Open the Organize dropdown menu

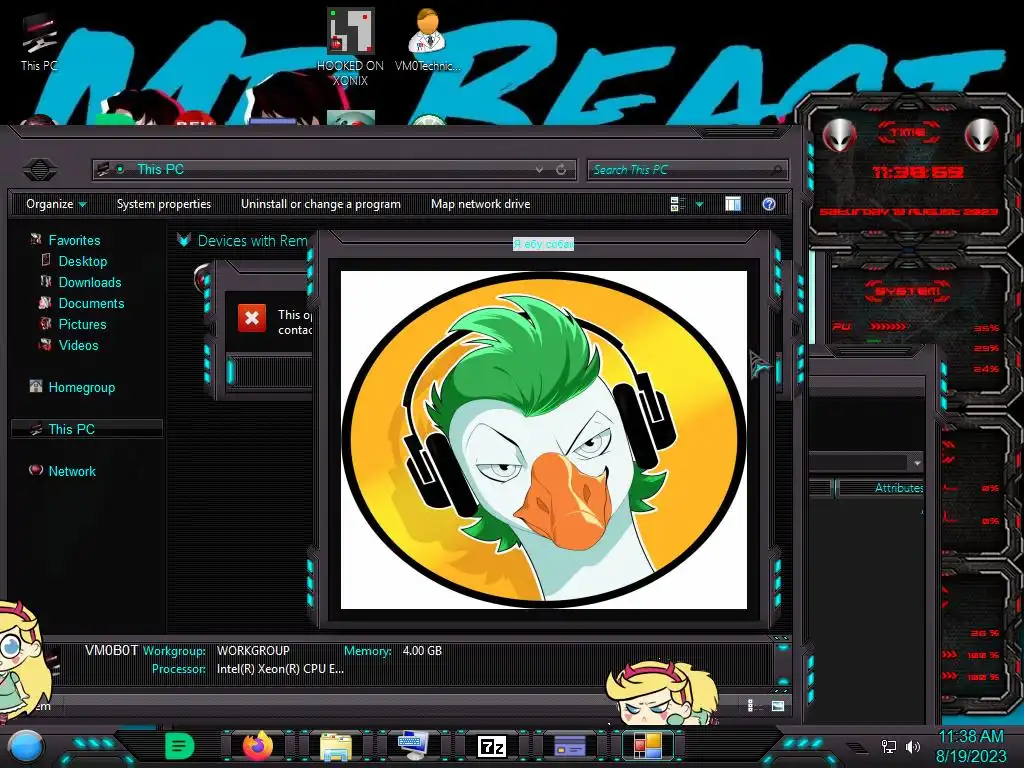56,204
